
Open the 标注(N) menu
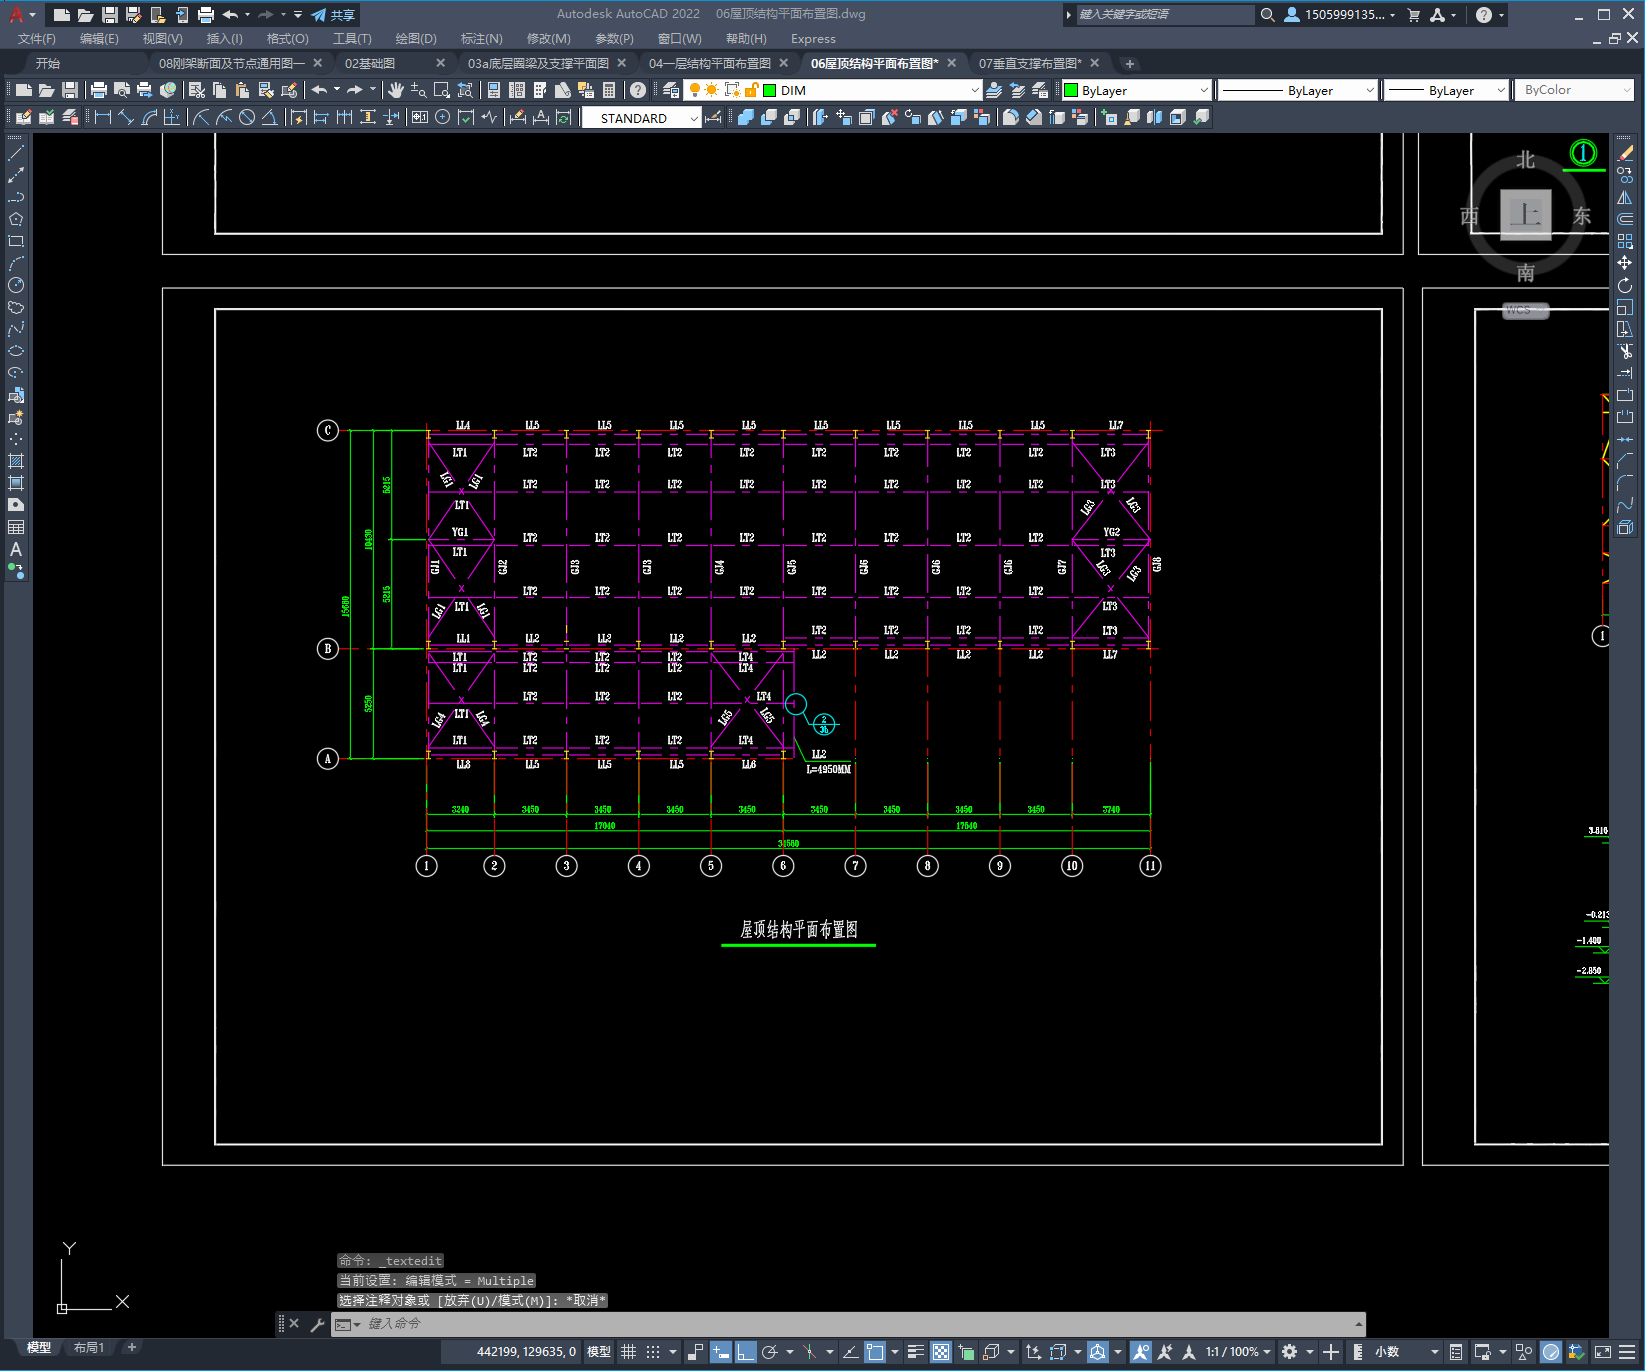click(481, 39)
